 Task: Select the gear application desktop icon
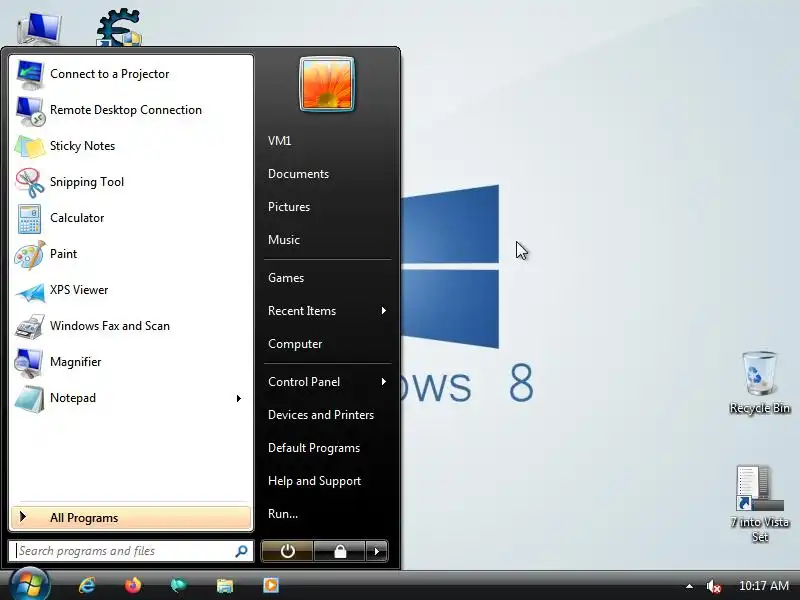pos(119,27)
